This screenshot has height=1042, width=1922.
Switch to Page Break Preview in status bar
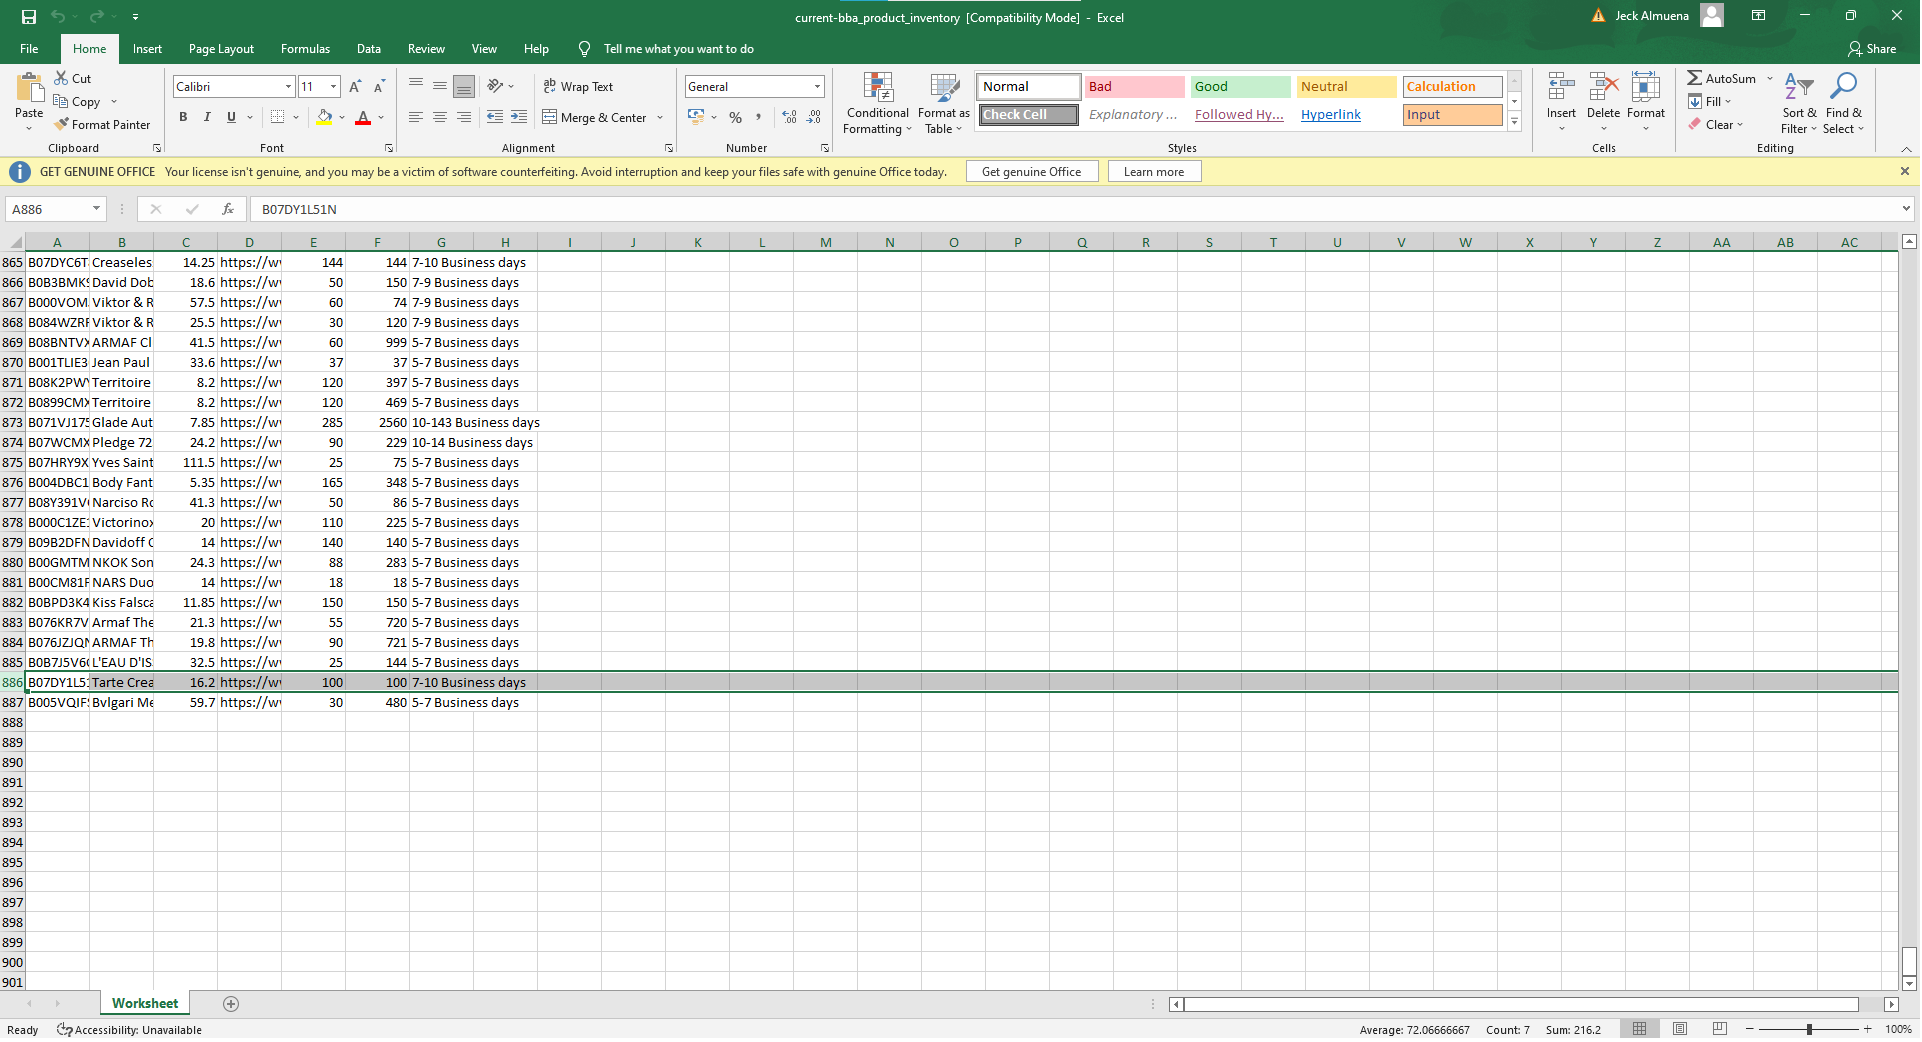1720,1029
